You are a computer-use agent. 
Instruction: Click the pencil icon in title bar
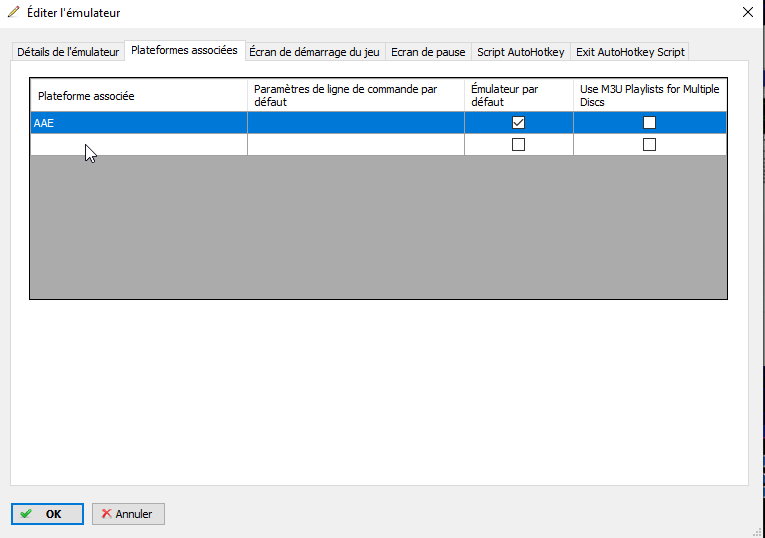pyautogui.click(x=13, y=13)
